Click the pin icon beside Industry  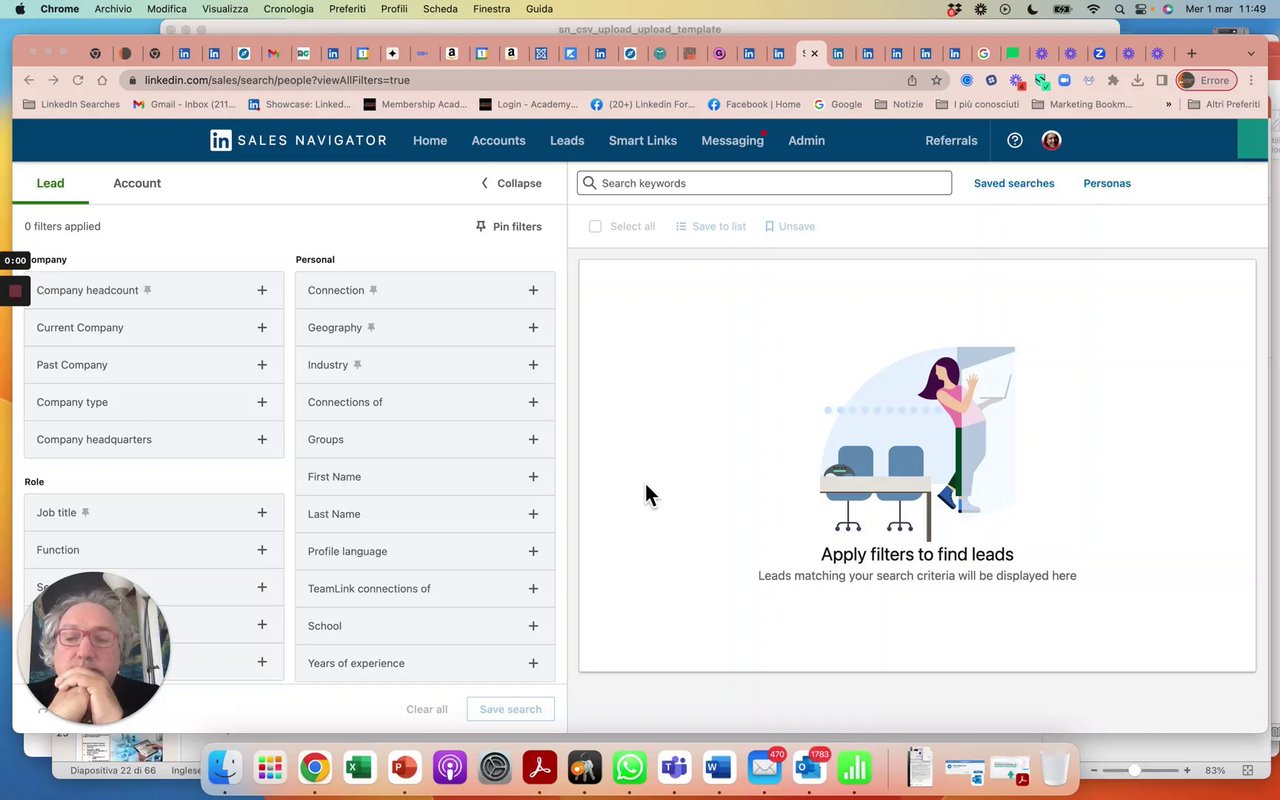tap(357, 365)
